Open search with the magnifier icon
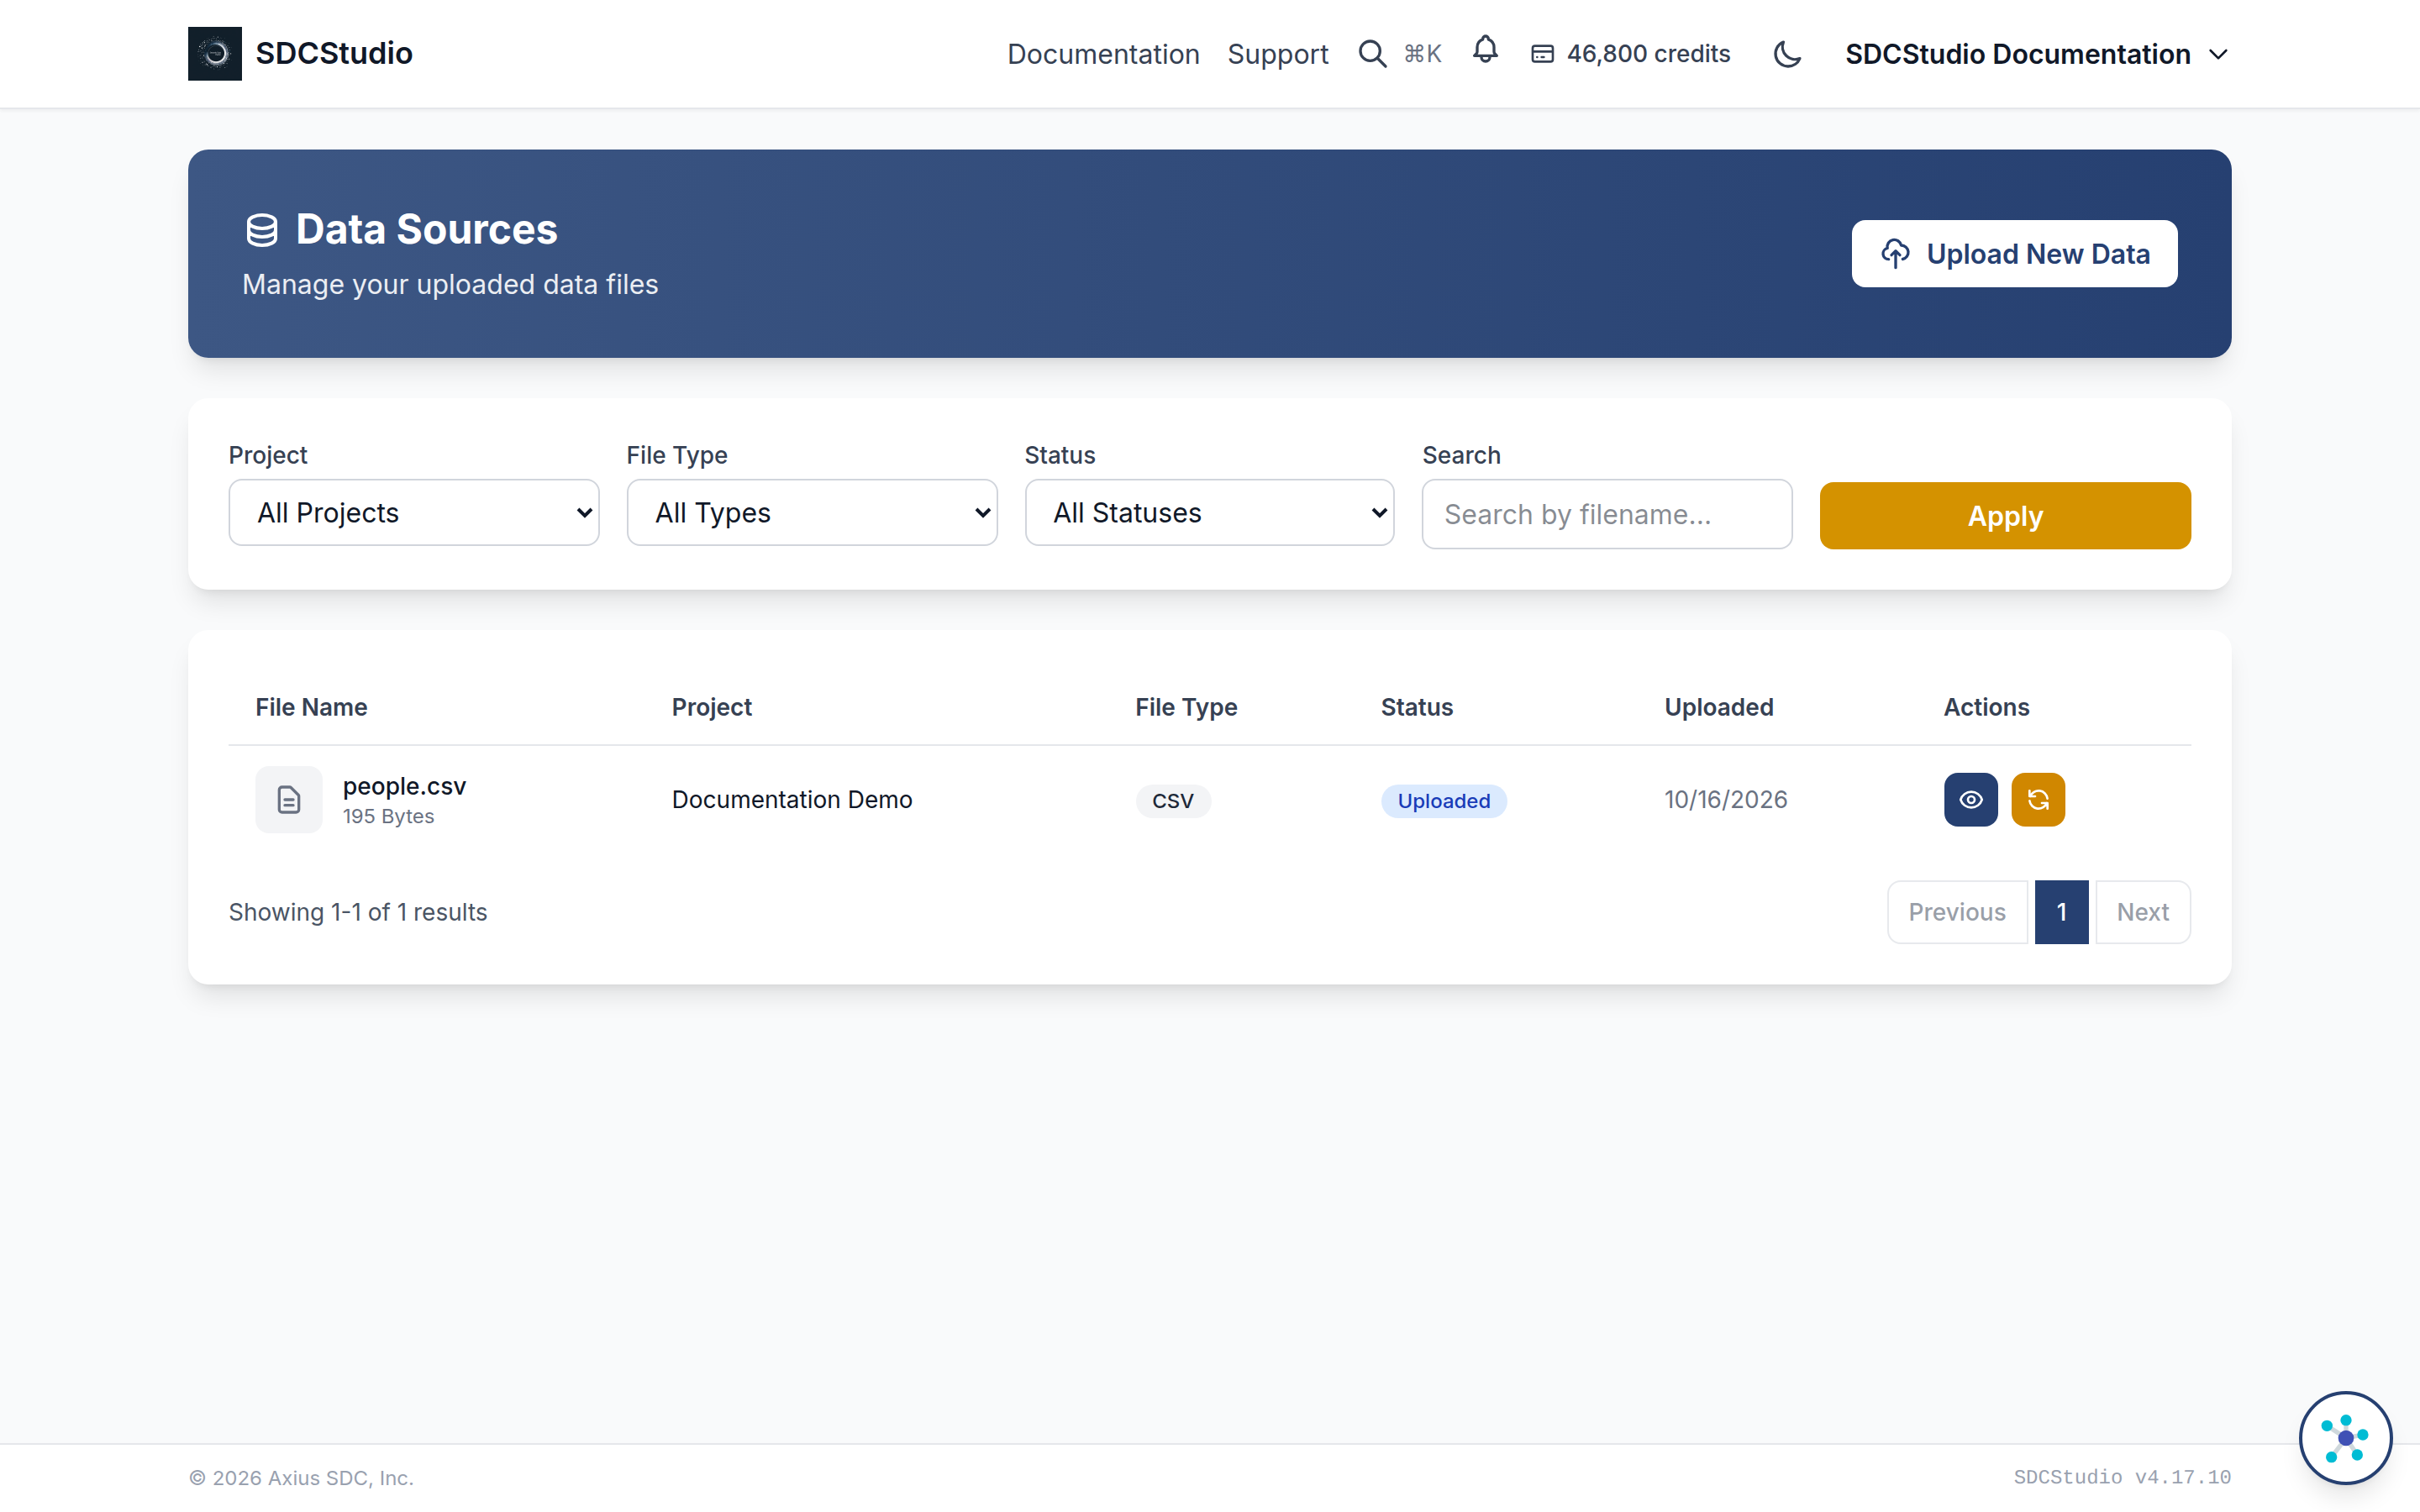 click(x=1372, y=54)
